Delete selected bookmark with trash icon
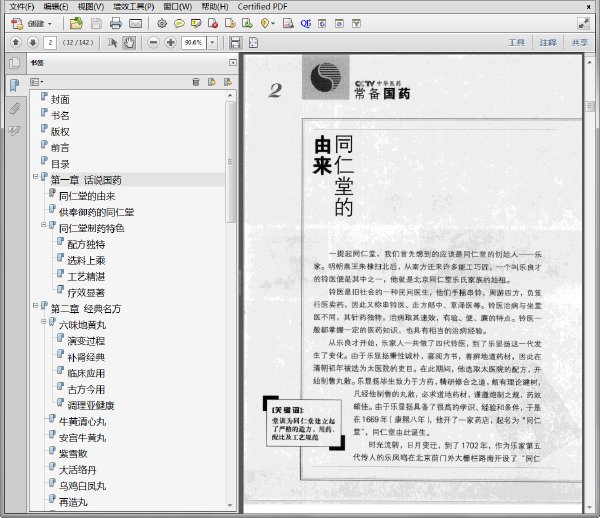 pos(196,82)
